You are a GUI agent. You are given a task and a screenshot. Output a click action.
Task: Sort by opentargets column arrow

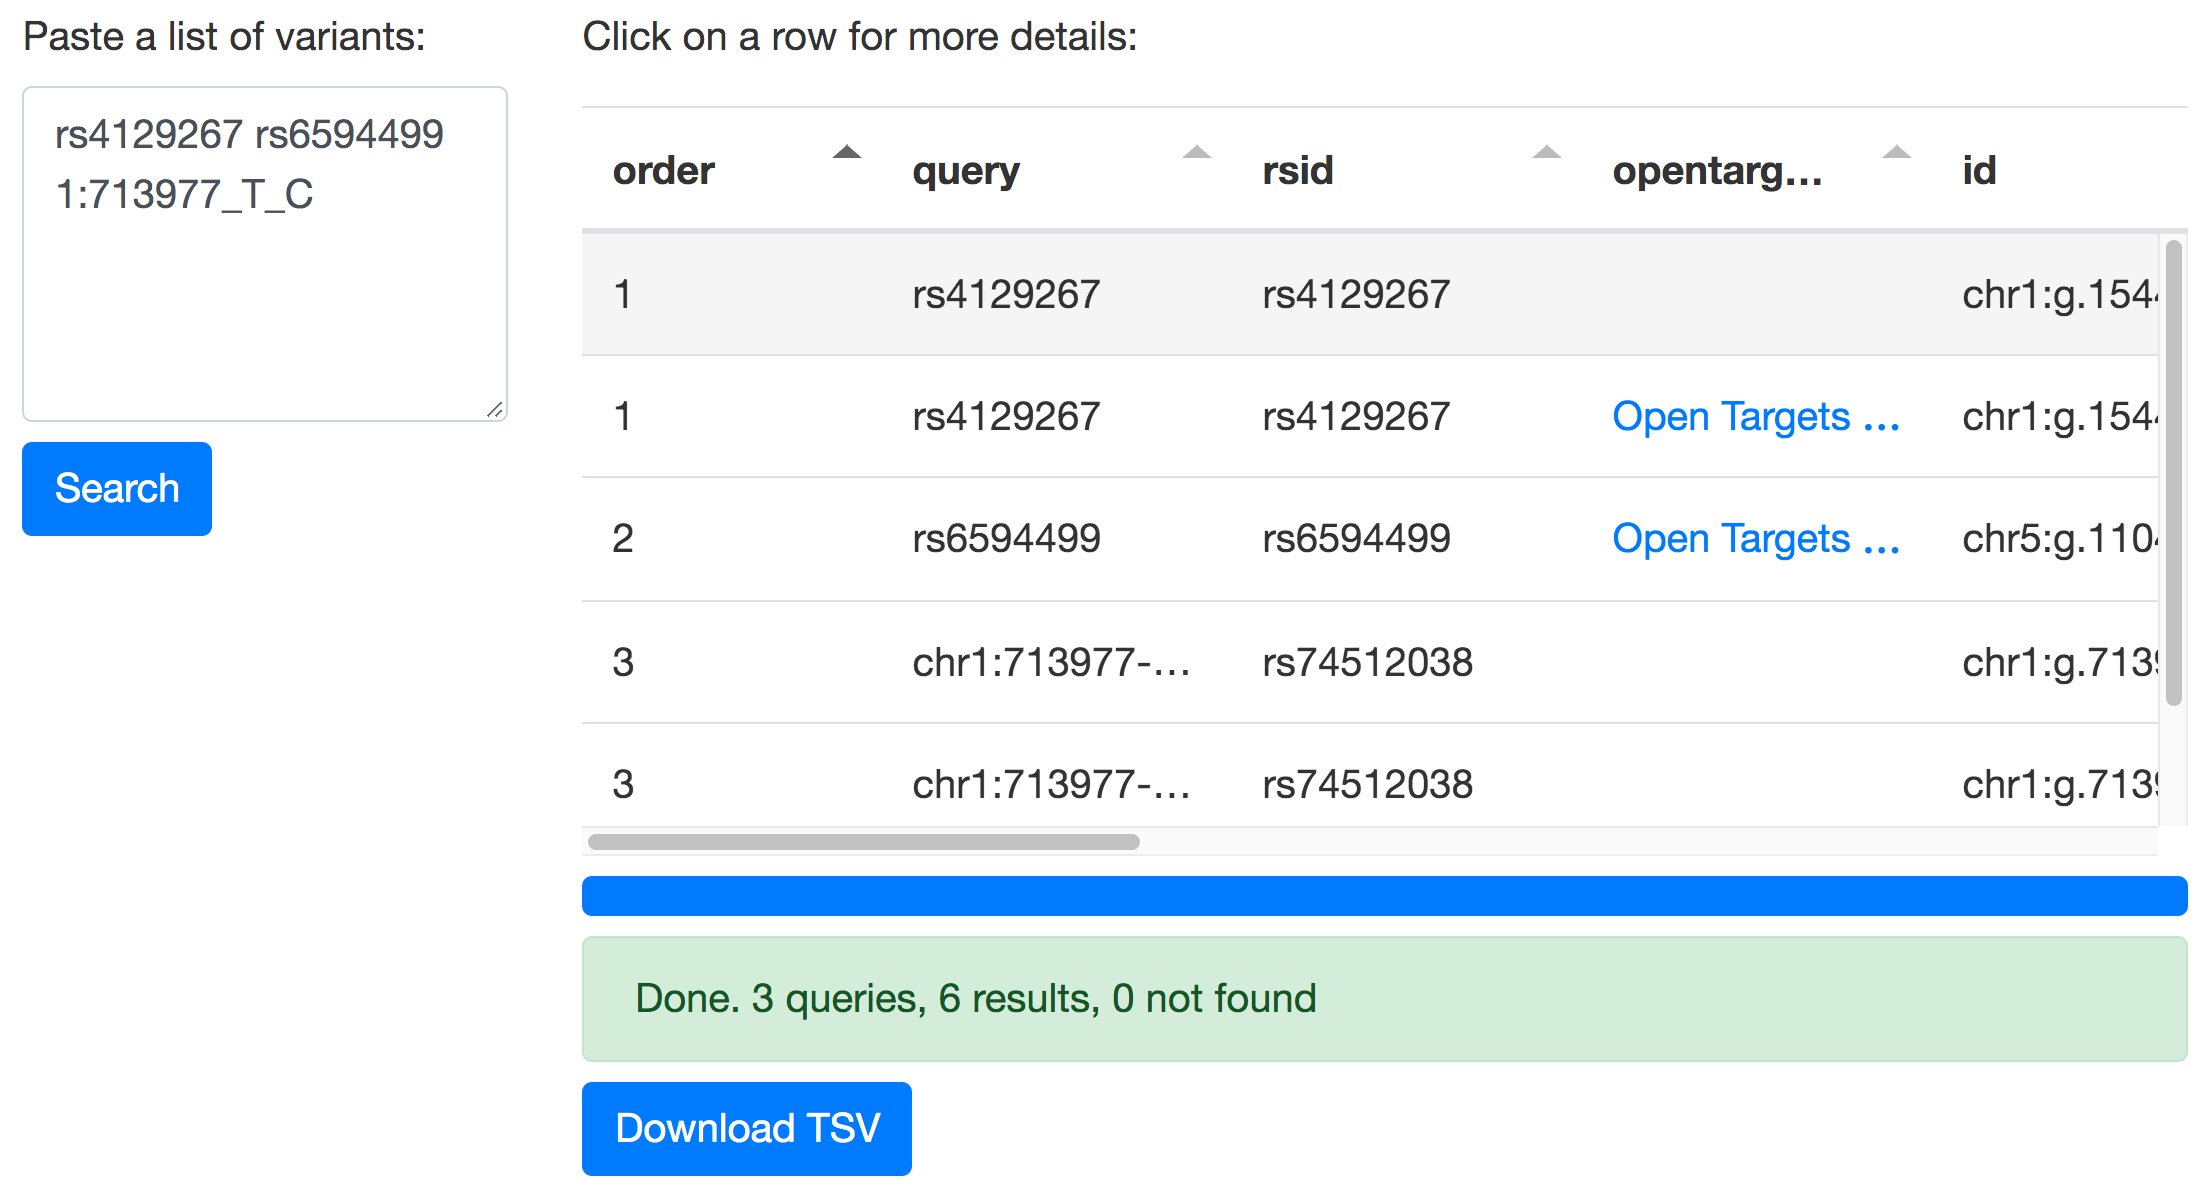(1897, 152)
